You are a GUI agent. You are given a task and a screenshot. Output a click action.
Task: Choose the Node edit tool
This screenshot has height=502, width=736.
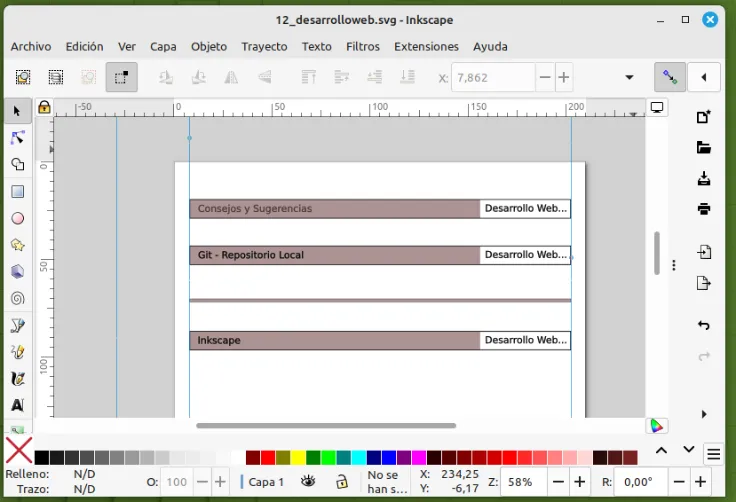pos(17,138)
